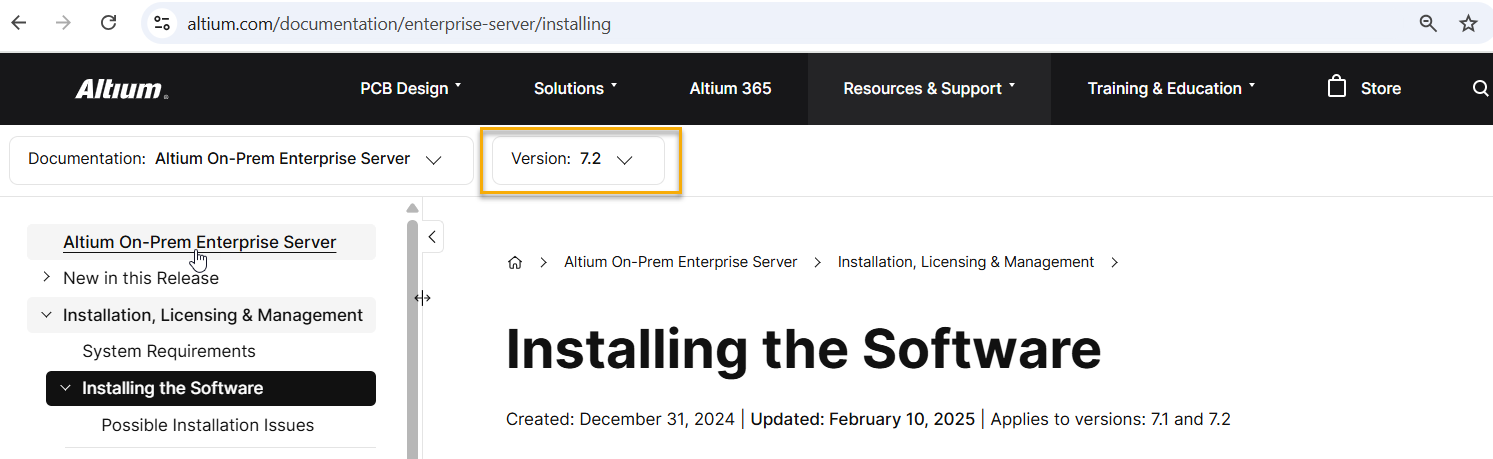
Task: Collapse Installation, Licensing & Management tree section
Action: coord(47,315)
